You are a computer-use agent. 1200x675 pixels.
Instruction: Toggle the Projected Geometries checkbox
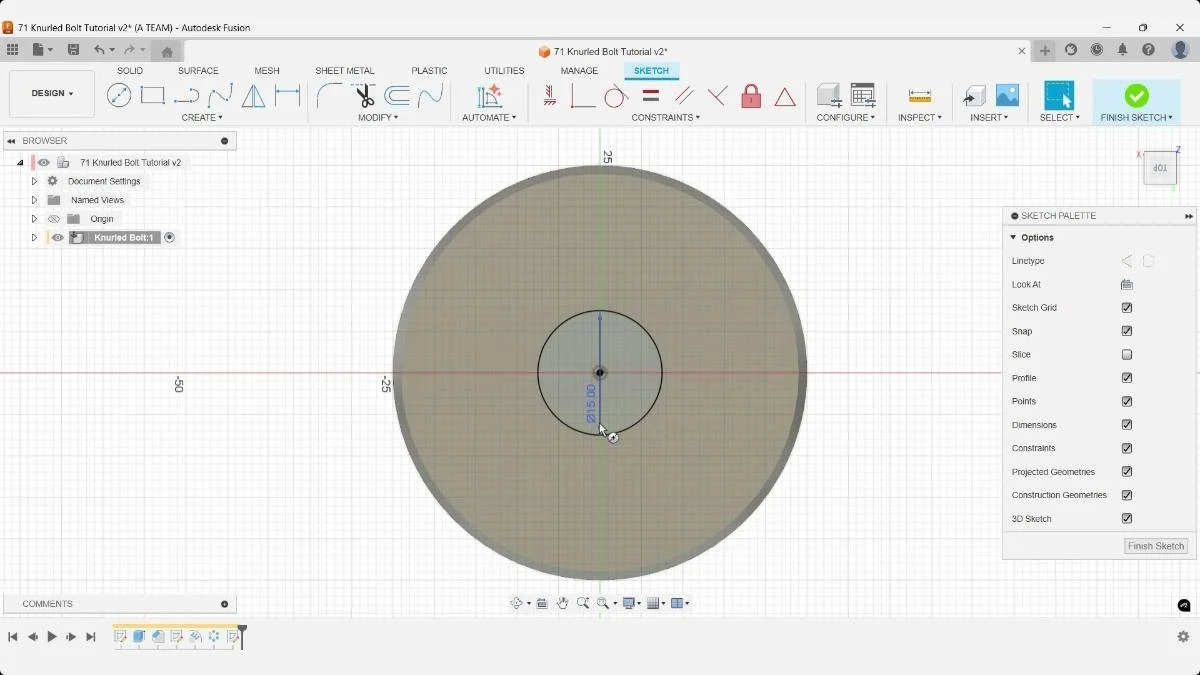click(1127, 472)
